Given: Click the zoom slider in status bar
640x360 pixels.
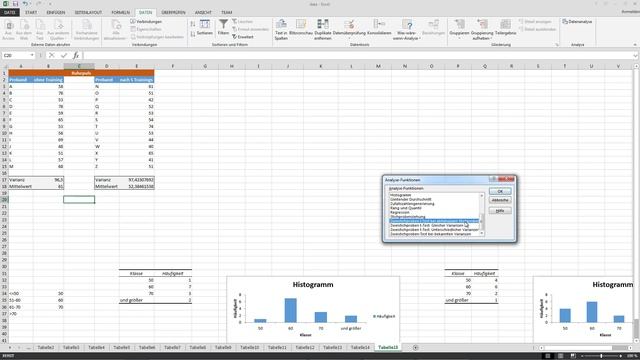Looking at the screenshot, I should [601, 356].
